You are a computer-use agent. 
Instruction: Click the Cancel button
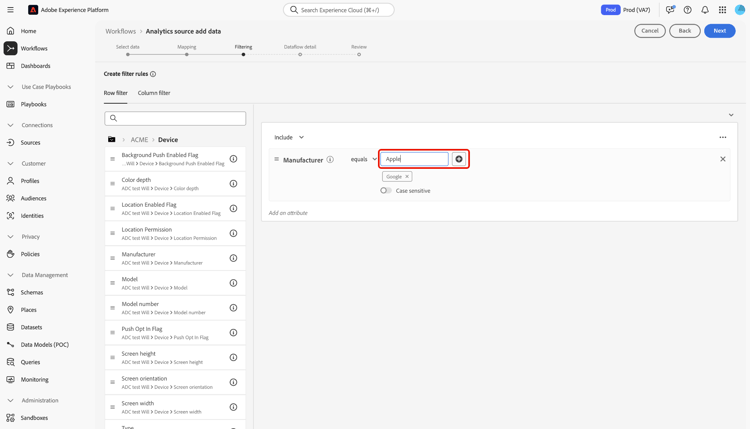(650, 31)
